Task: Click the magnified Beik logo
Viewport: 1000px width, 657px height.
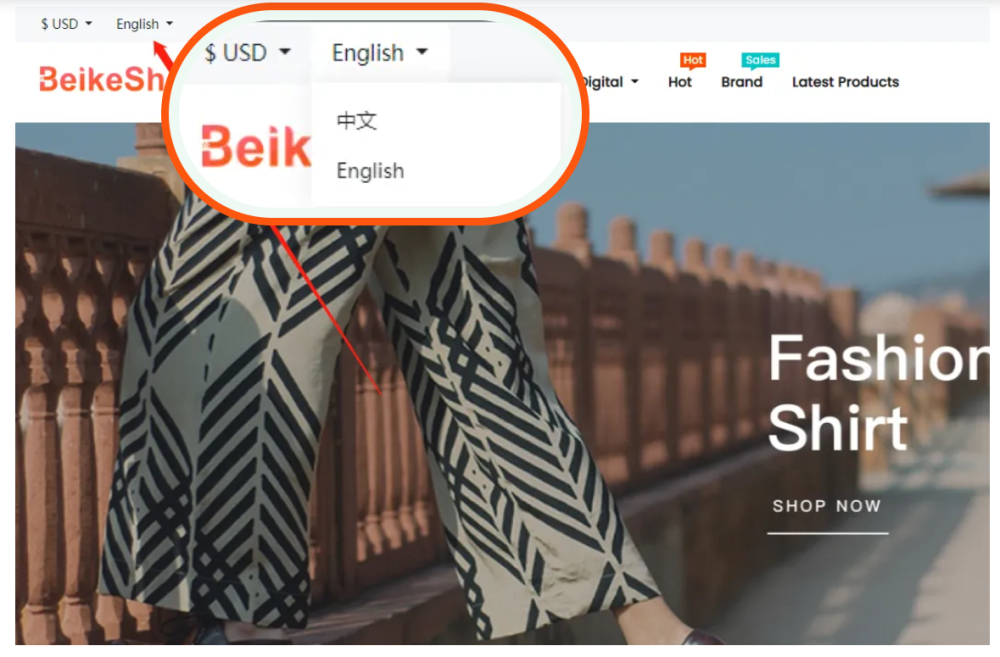Action: coord(256,147)
